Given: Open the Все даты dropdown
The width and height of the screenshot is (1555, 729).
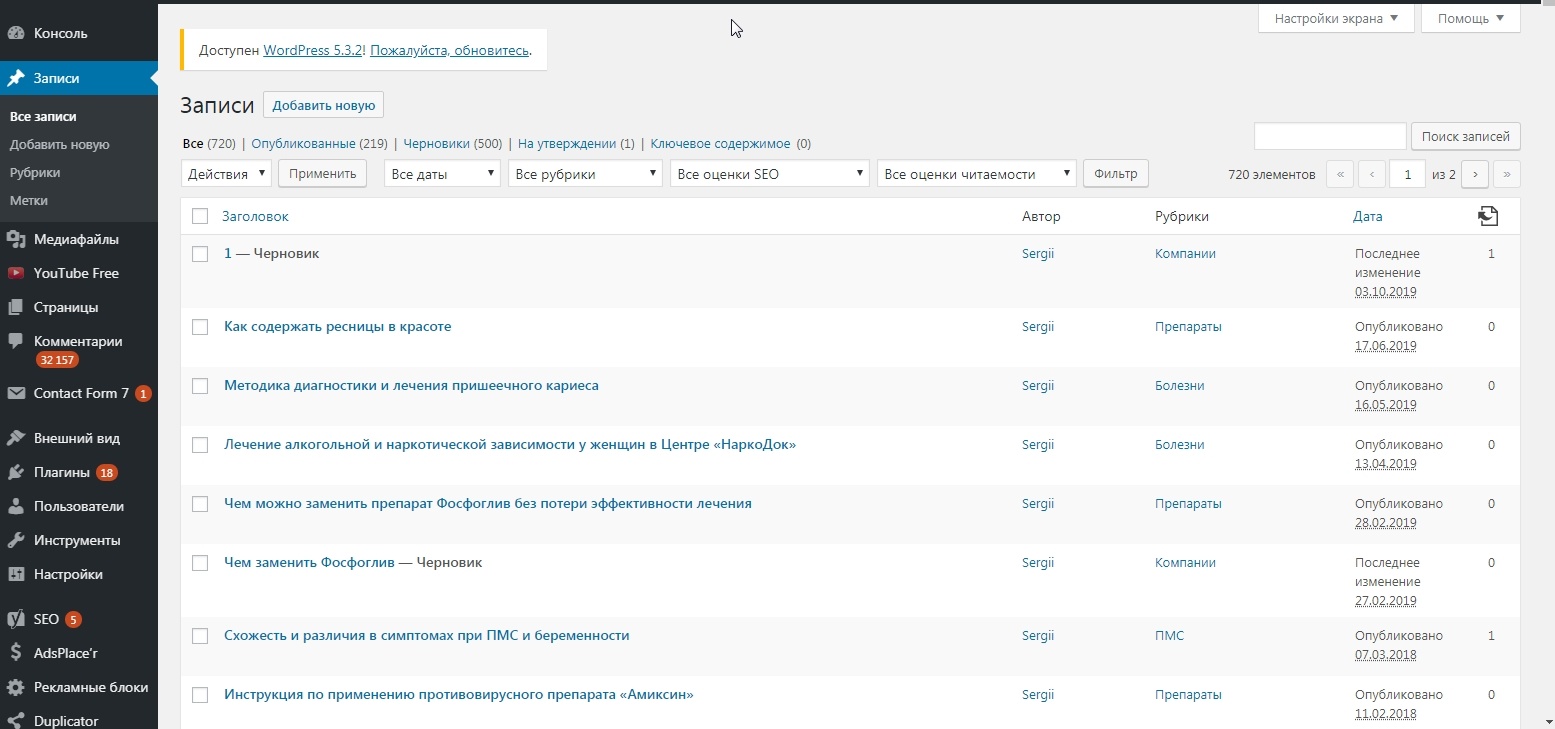Looking at the screenshot, I should 442,174.
